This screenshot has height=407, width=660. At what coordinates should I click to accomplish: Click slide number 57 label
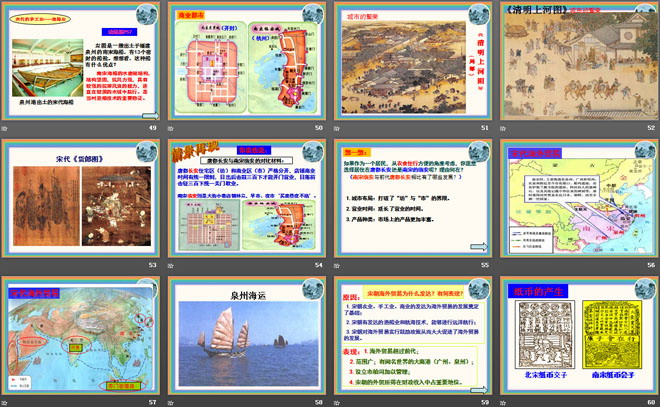152,402
